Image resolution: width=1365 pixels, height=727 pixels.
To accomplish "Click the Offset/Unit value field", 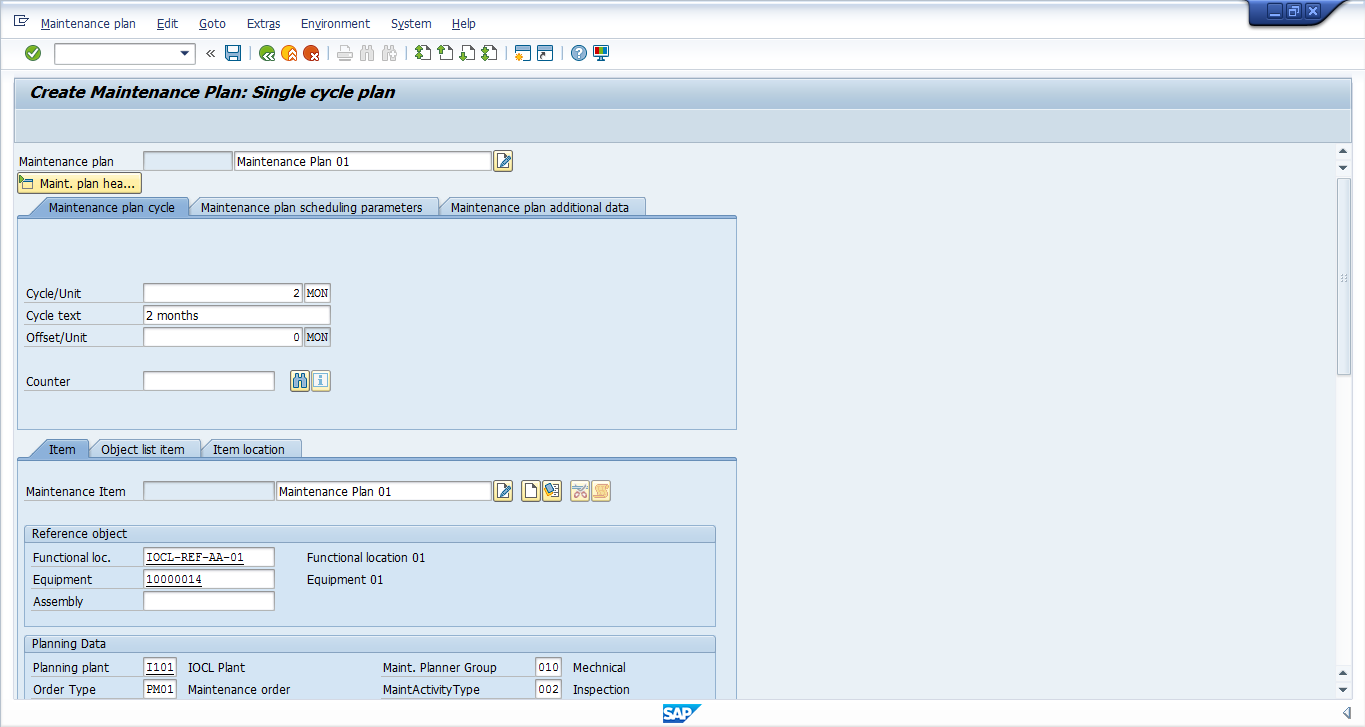I will 223,337.
